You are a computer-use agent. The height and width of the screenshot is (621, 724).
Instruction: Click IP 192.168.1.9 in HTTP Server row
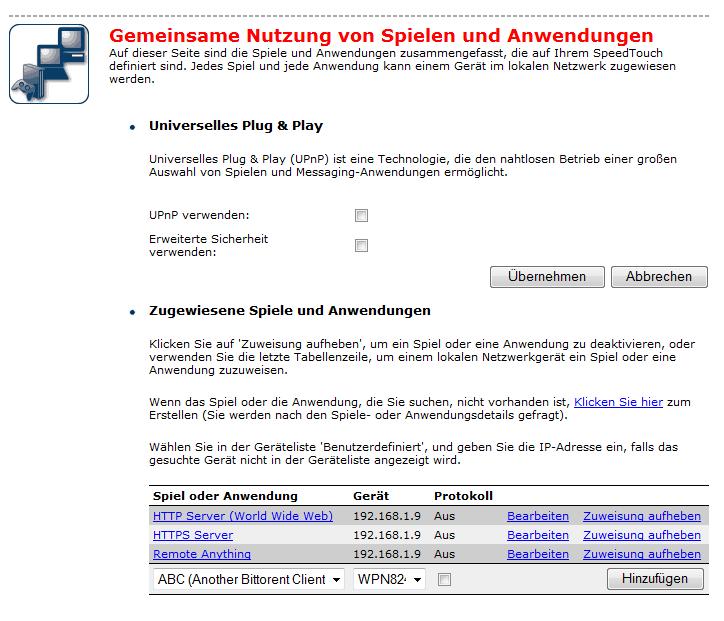pos(387,516)
